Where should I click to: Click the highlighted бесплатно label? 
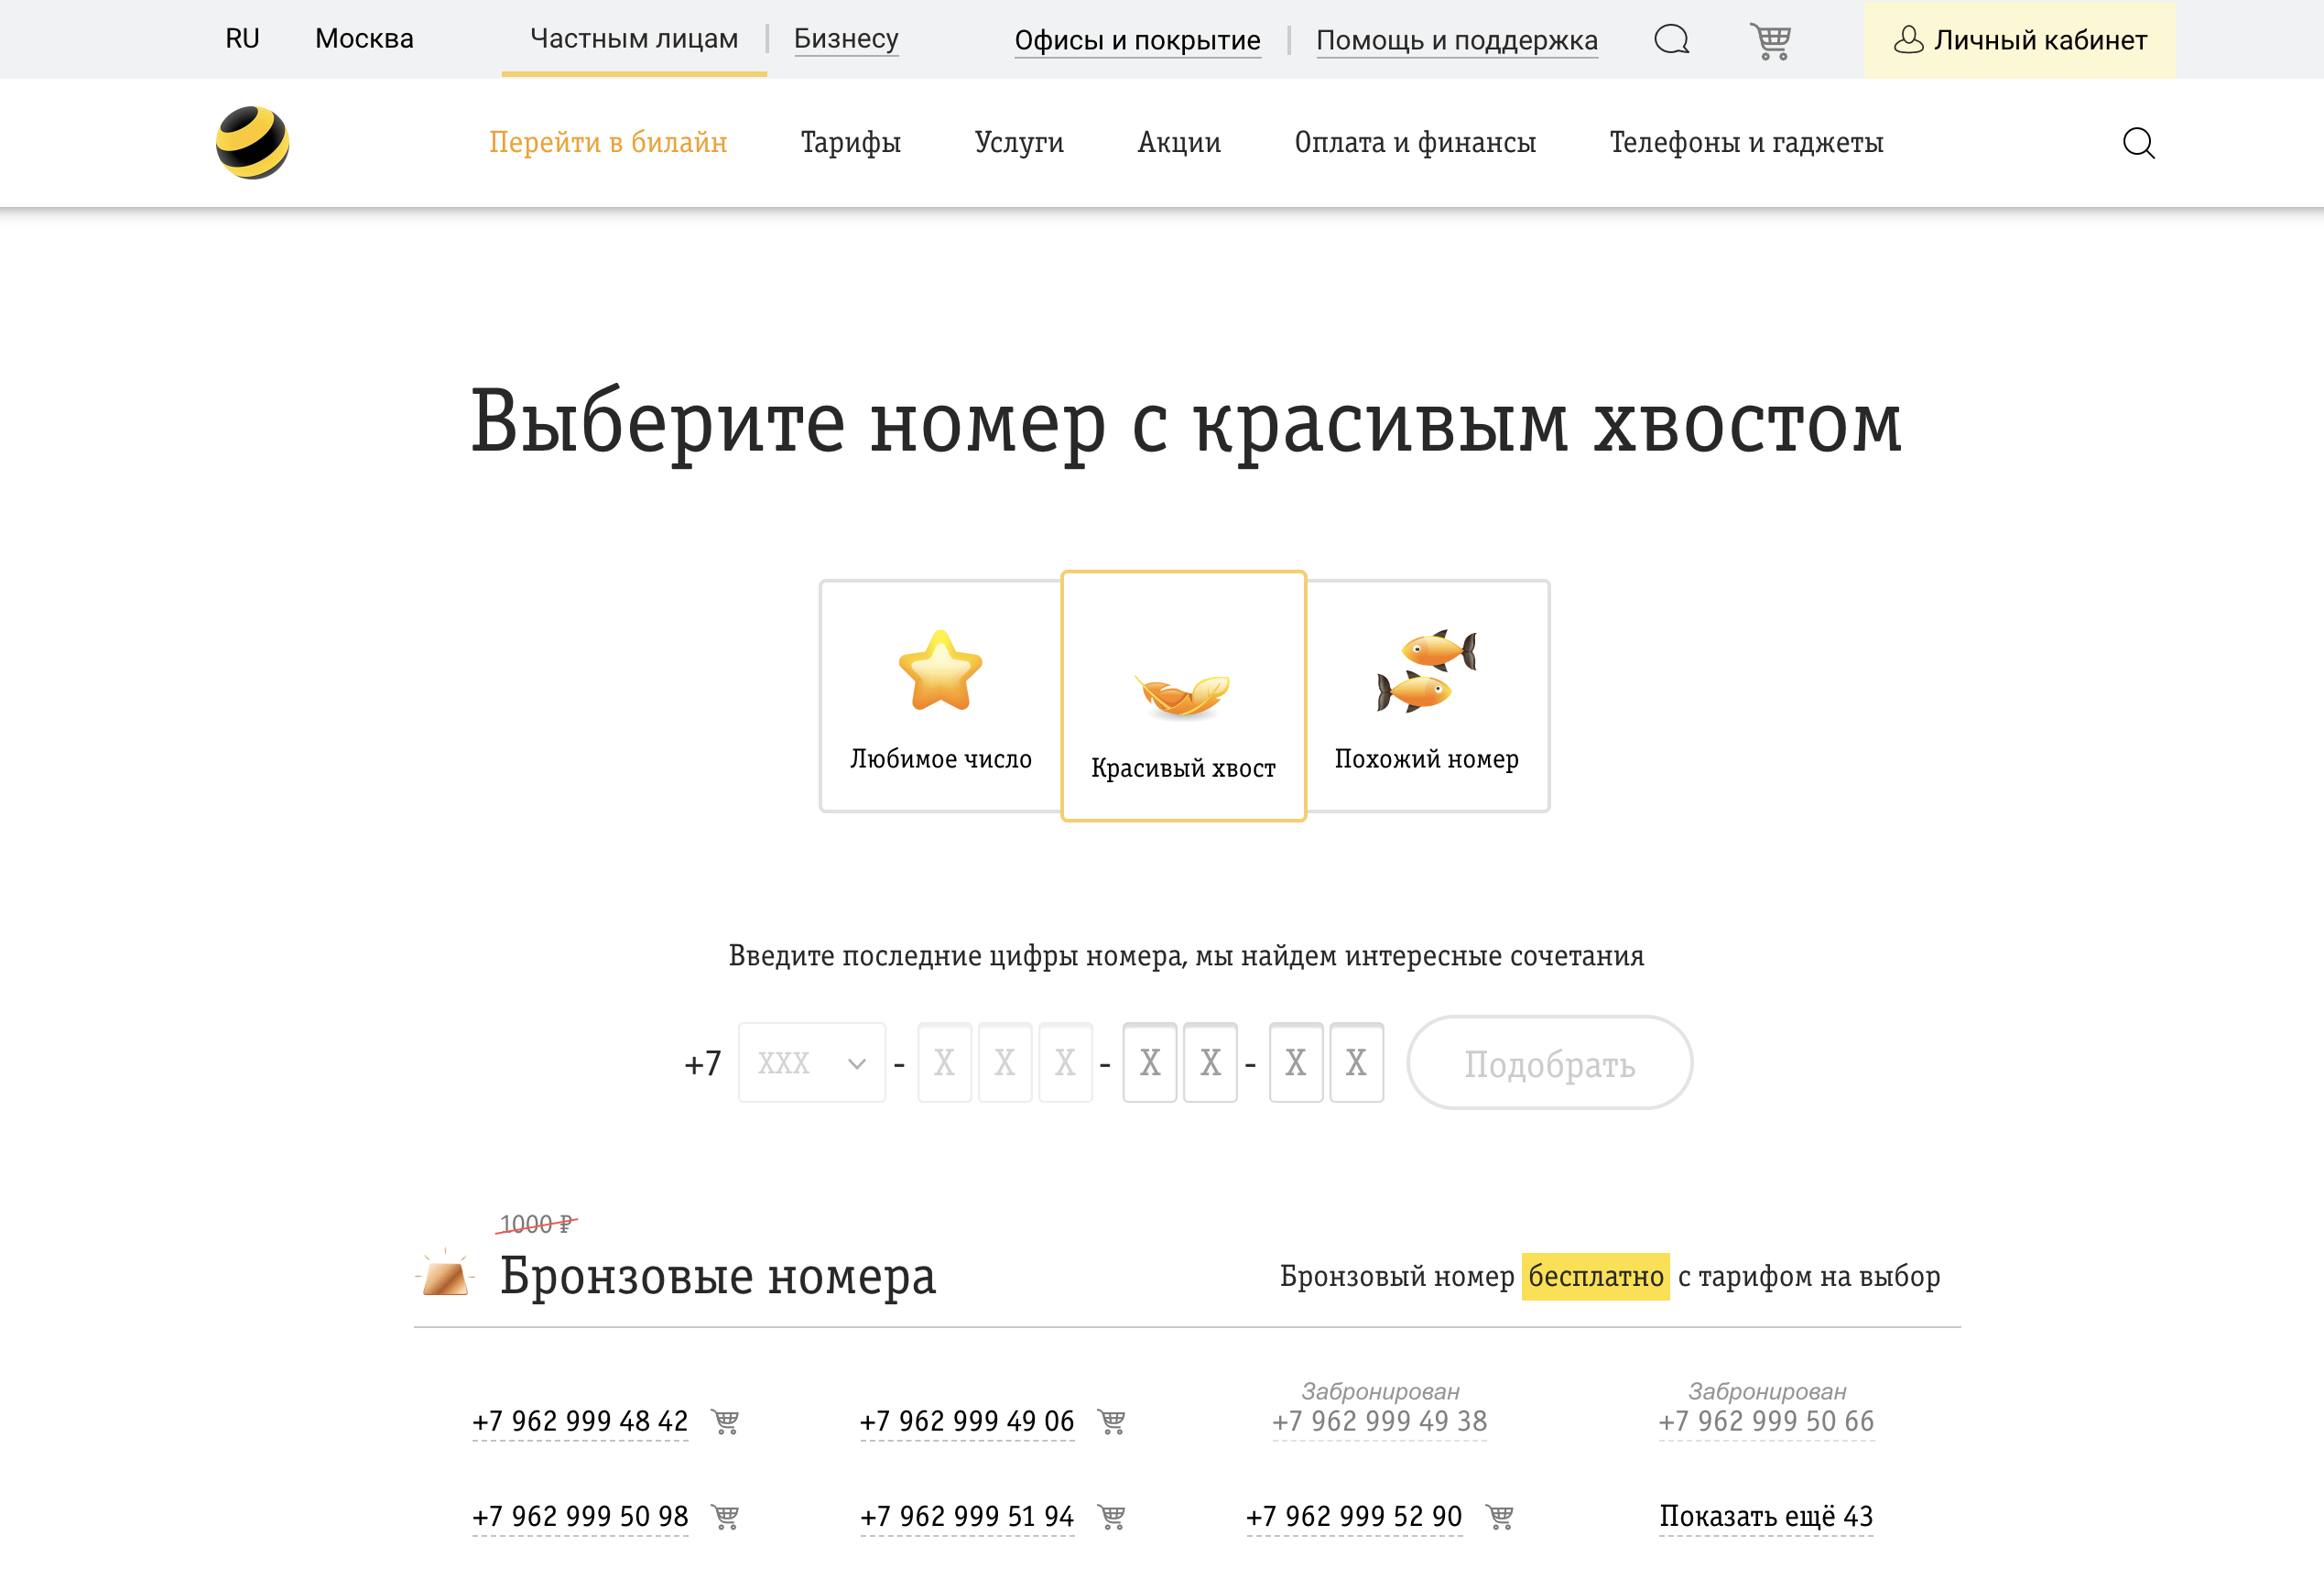click(1595, 1276)
